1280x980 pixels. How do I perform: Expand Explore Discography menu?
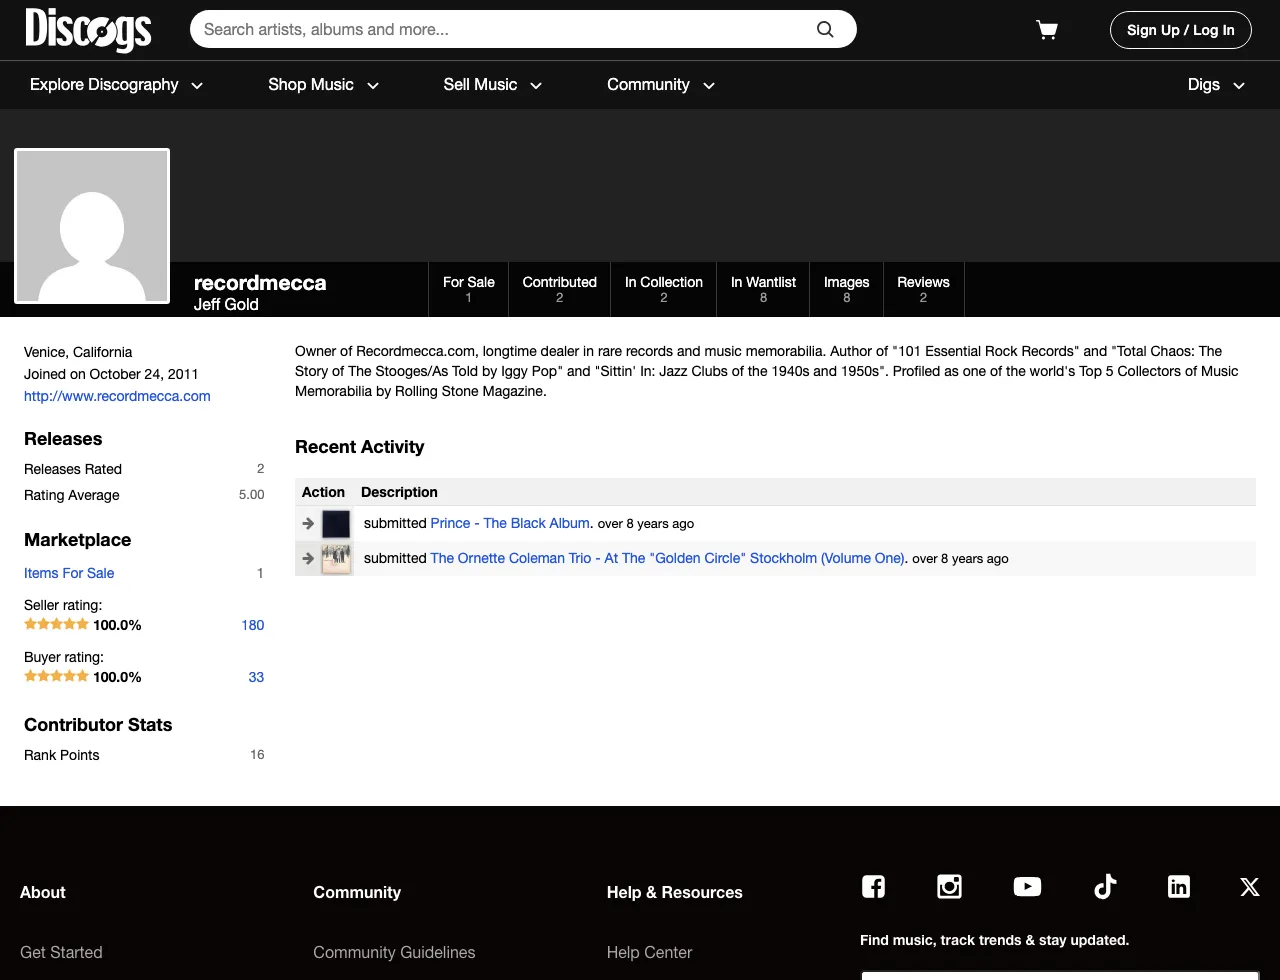pos(116,85)
